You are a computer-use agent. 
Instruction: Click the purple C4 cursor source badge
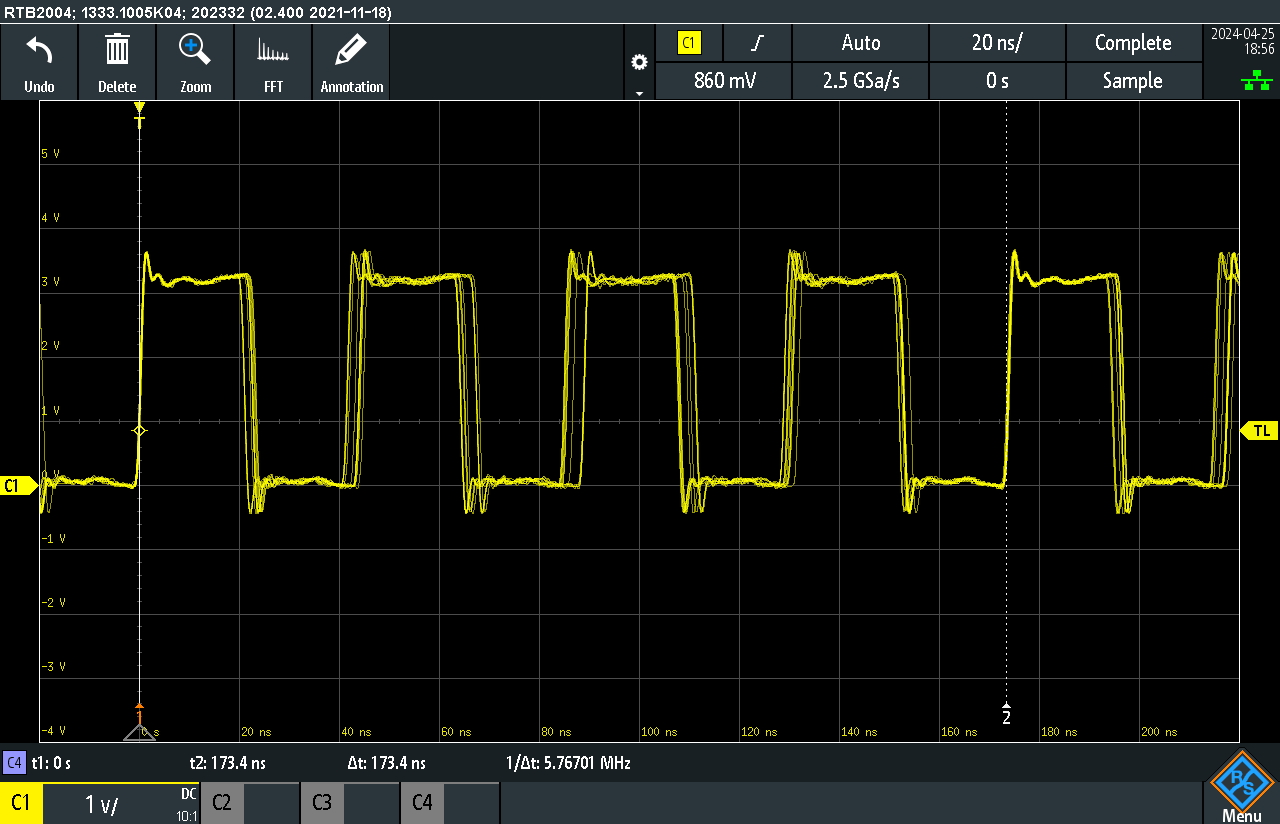(x=14, y=763)
